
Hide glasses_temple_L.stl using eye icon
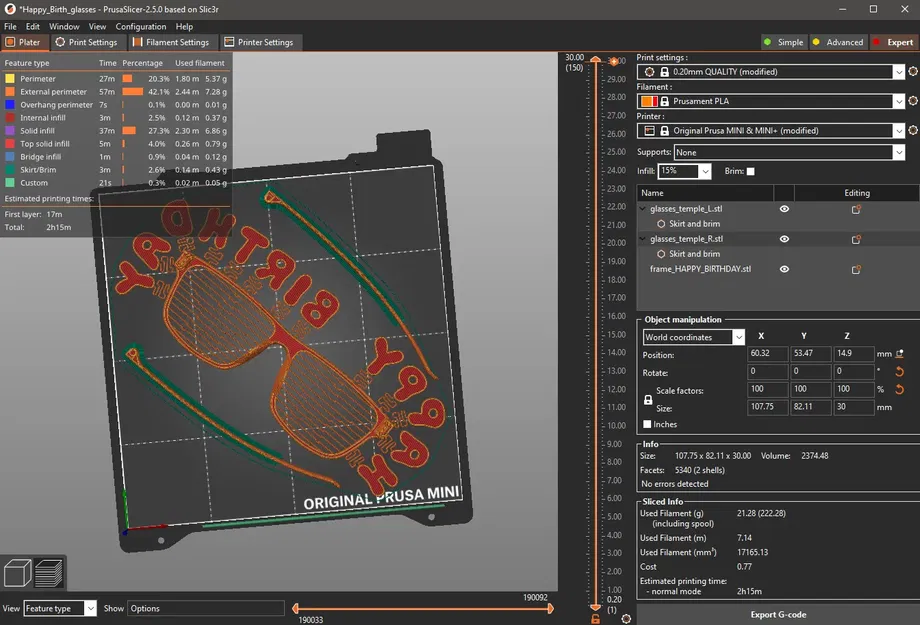click(785, 209)
